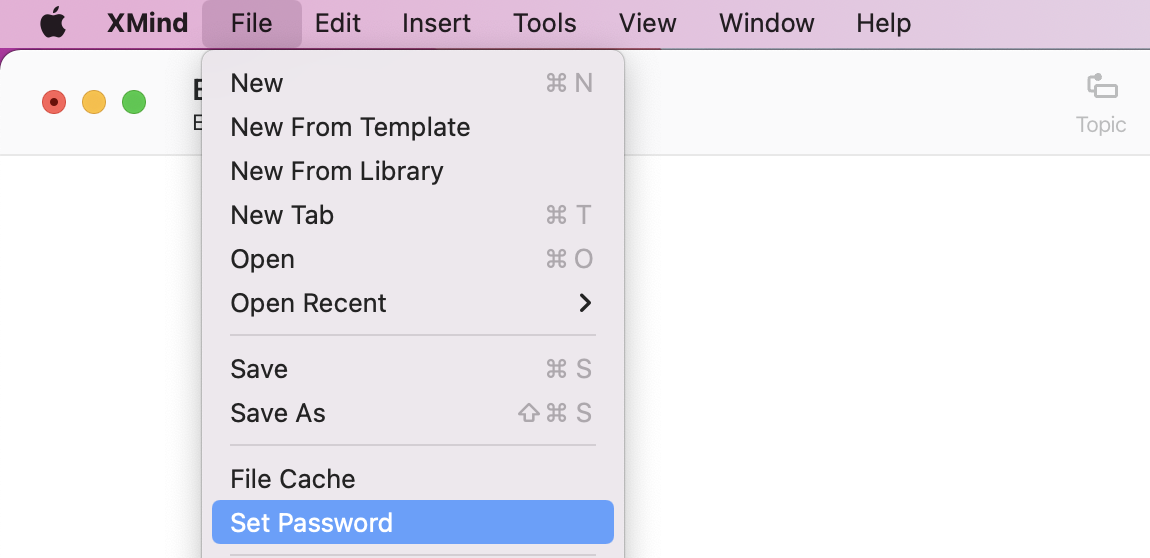Viewport: 1150px width, 558px height.
Task: Open the Insert menu
Action: 436,23
